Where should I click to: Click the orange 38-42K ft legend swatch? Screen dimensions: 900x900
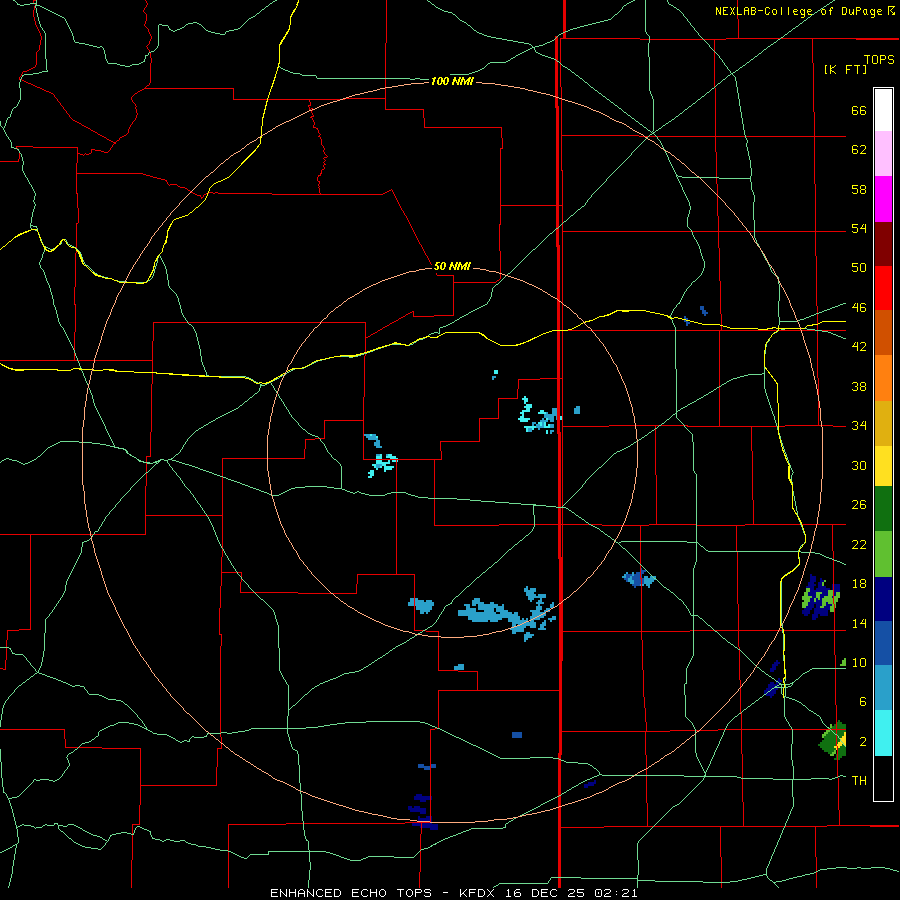[883, 378]
